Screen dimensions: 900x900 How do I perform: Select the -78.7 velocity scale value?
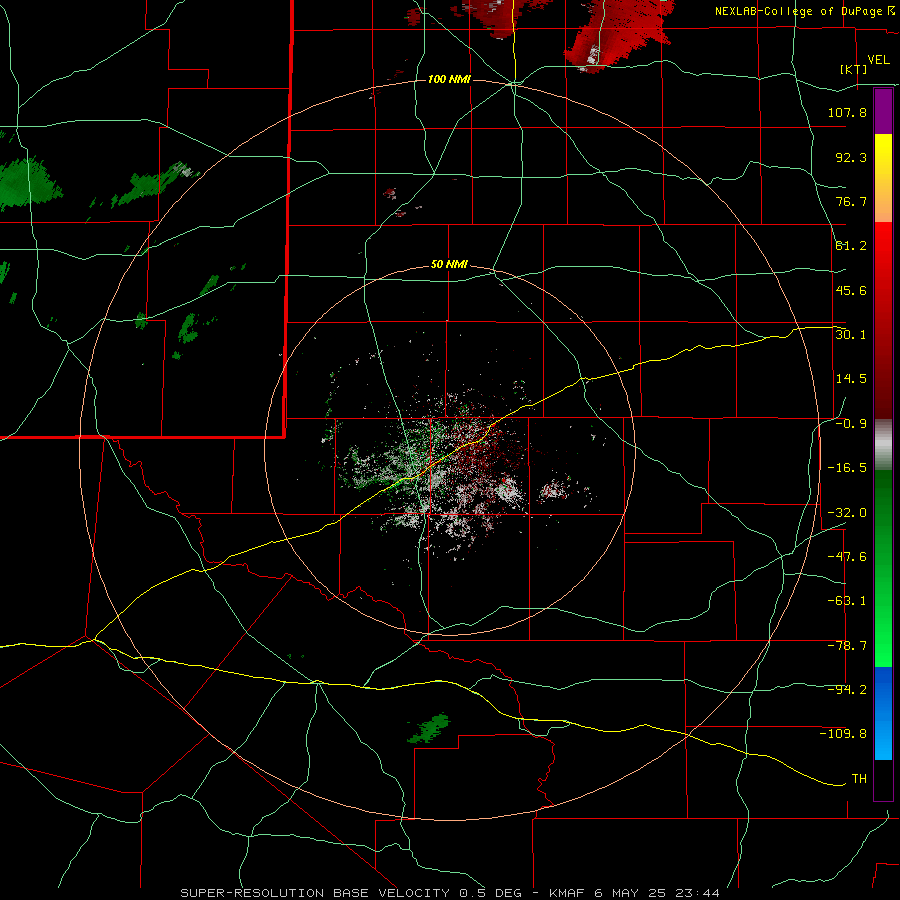(x=847, y=646)
